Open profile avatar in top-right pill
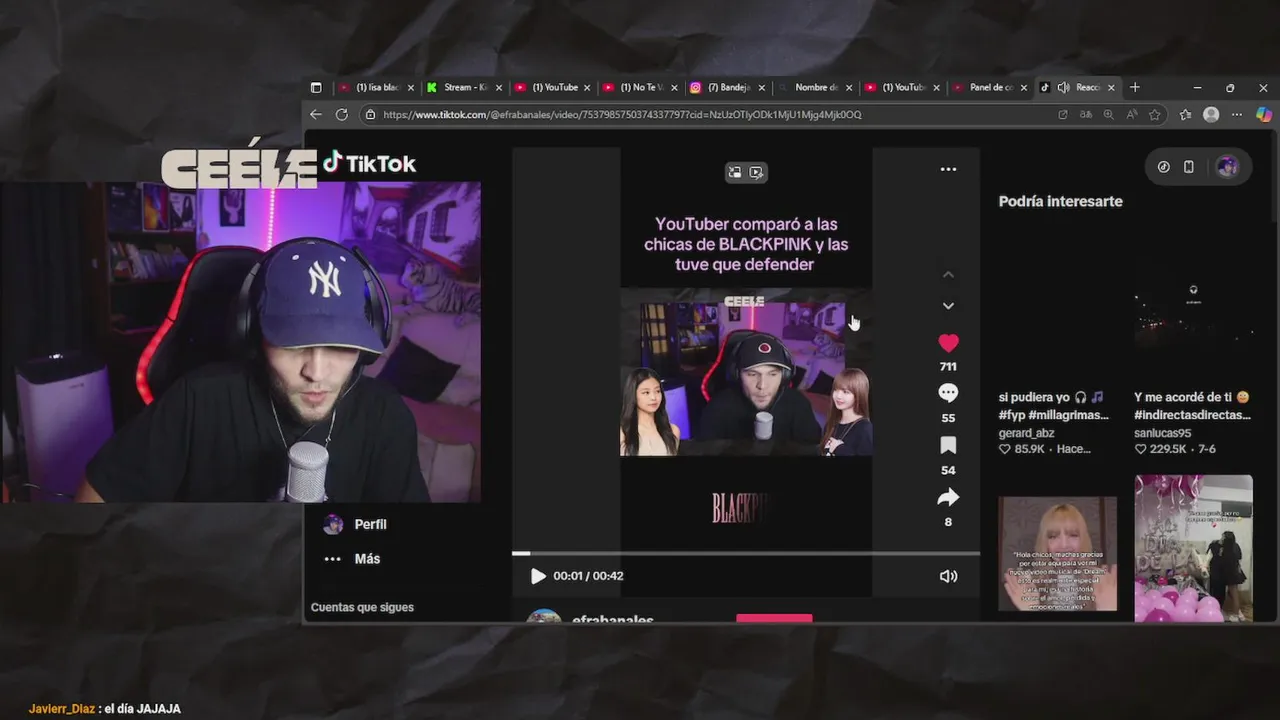The image size is (1280, 720). (1227, 167)
